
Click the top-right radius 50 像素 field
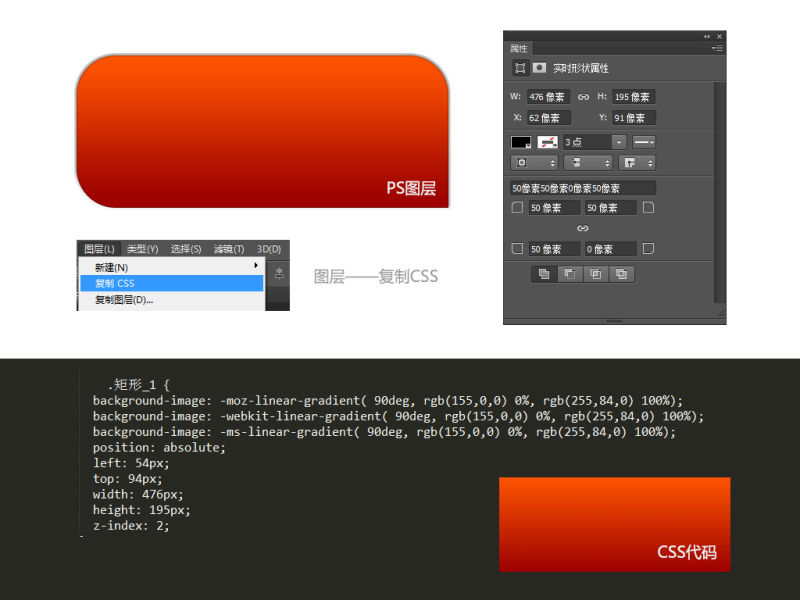pyautogui.click(x=610, y=208)
